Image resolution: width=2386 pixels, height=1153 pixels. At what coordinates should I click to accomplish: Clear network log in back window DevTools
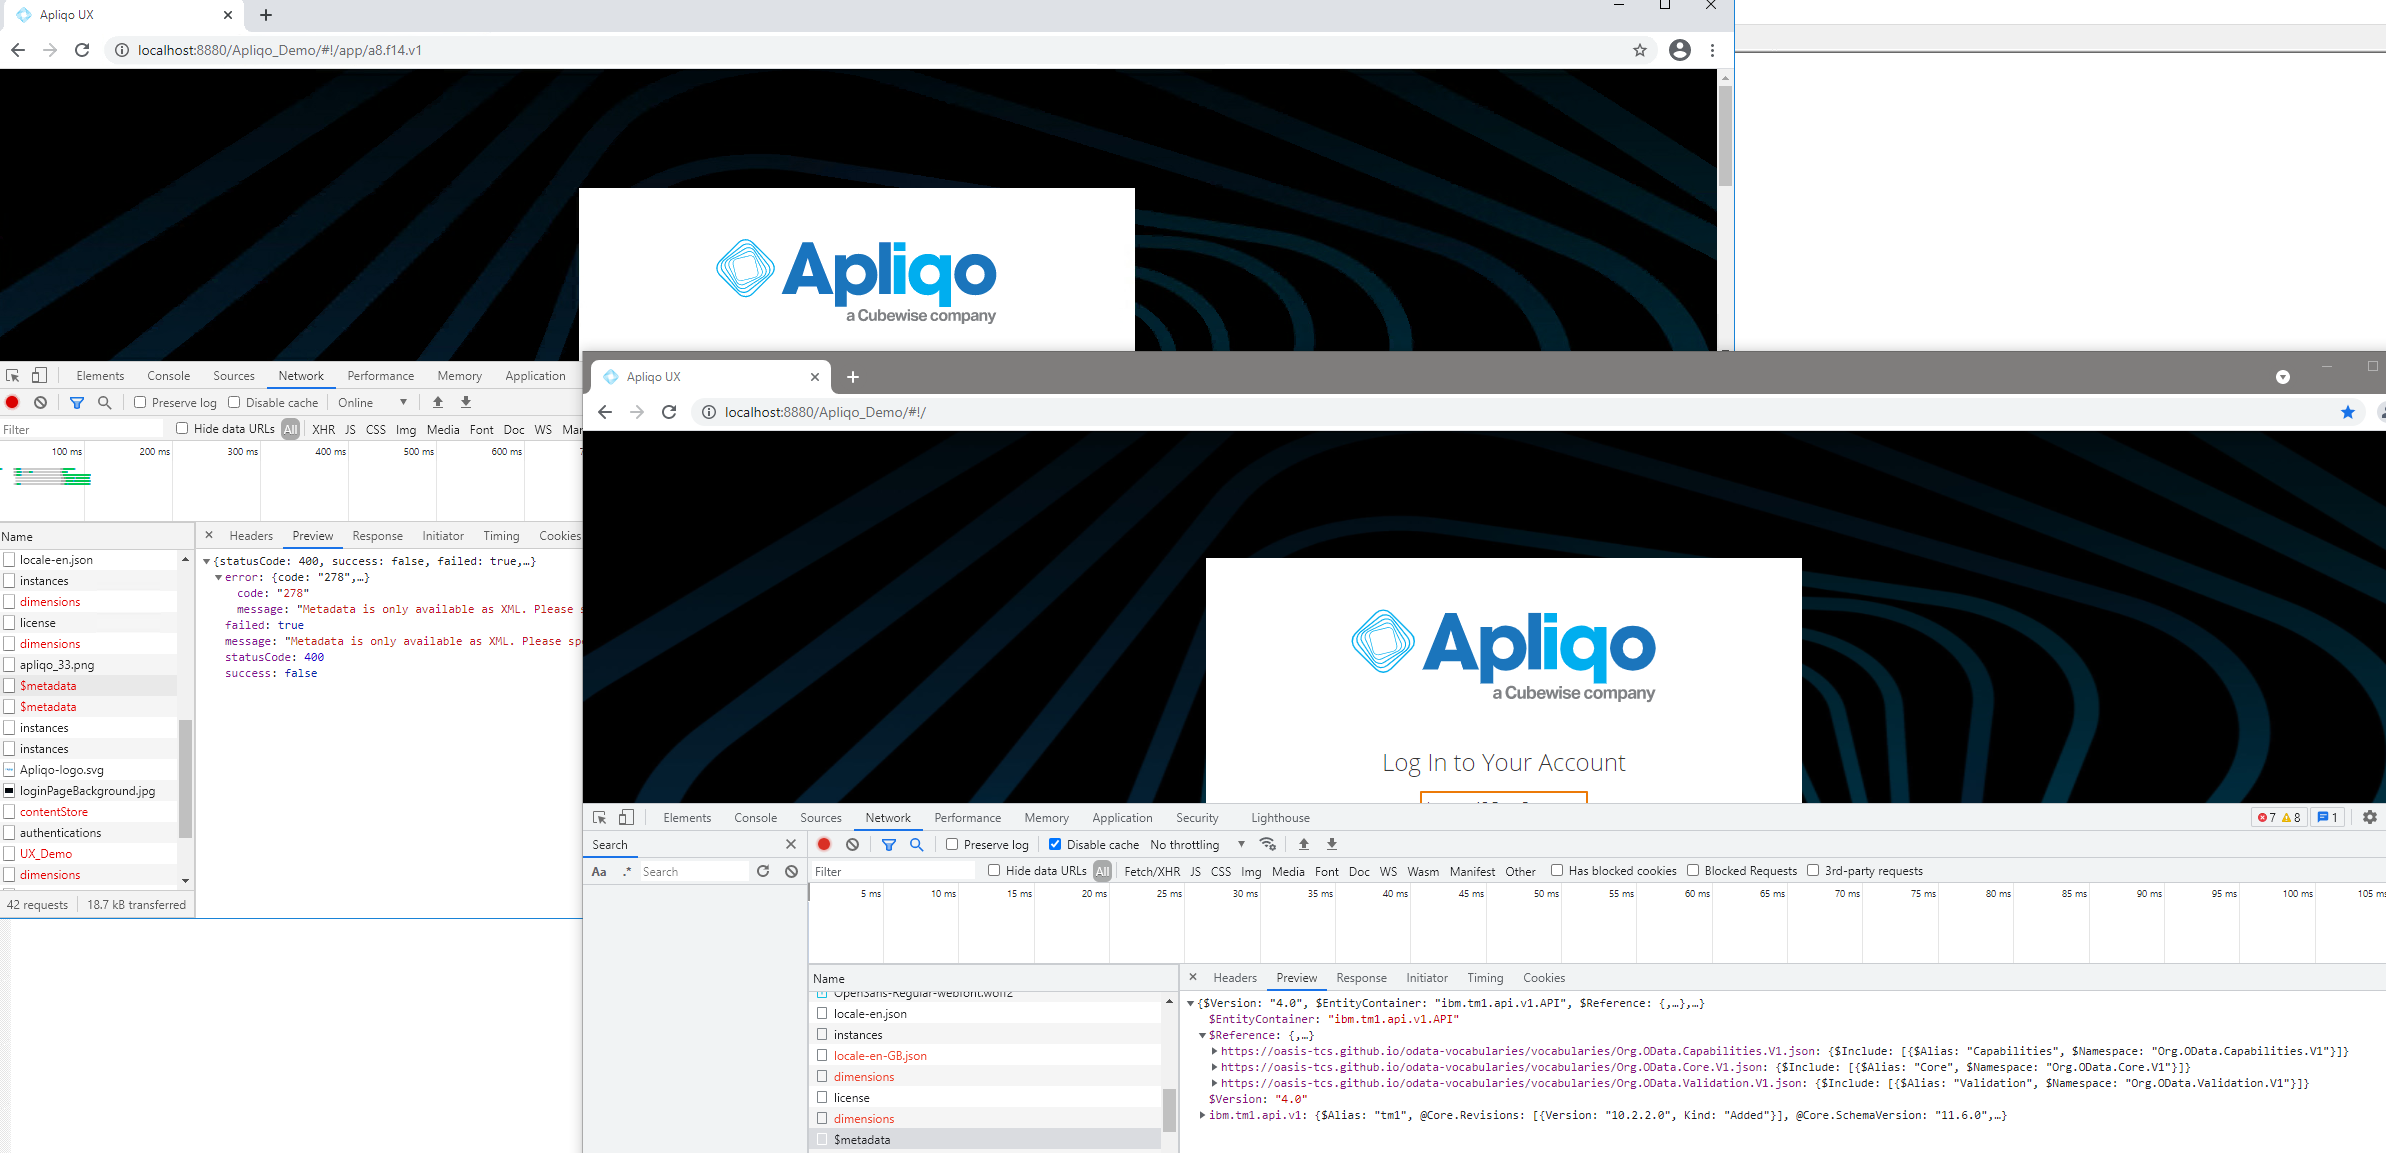coord(40,402)
